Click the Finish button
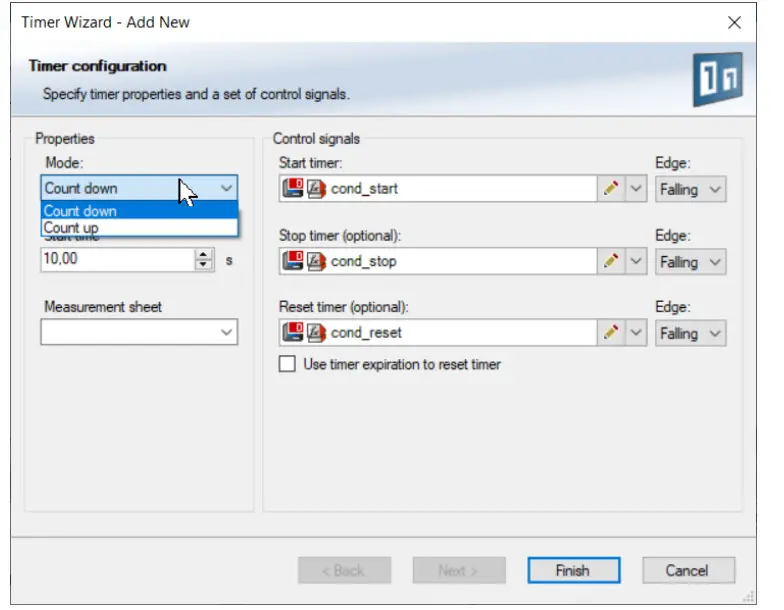Image resolution: width=784 pixels, height=610 pixels. [x=574, y=570]
